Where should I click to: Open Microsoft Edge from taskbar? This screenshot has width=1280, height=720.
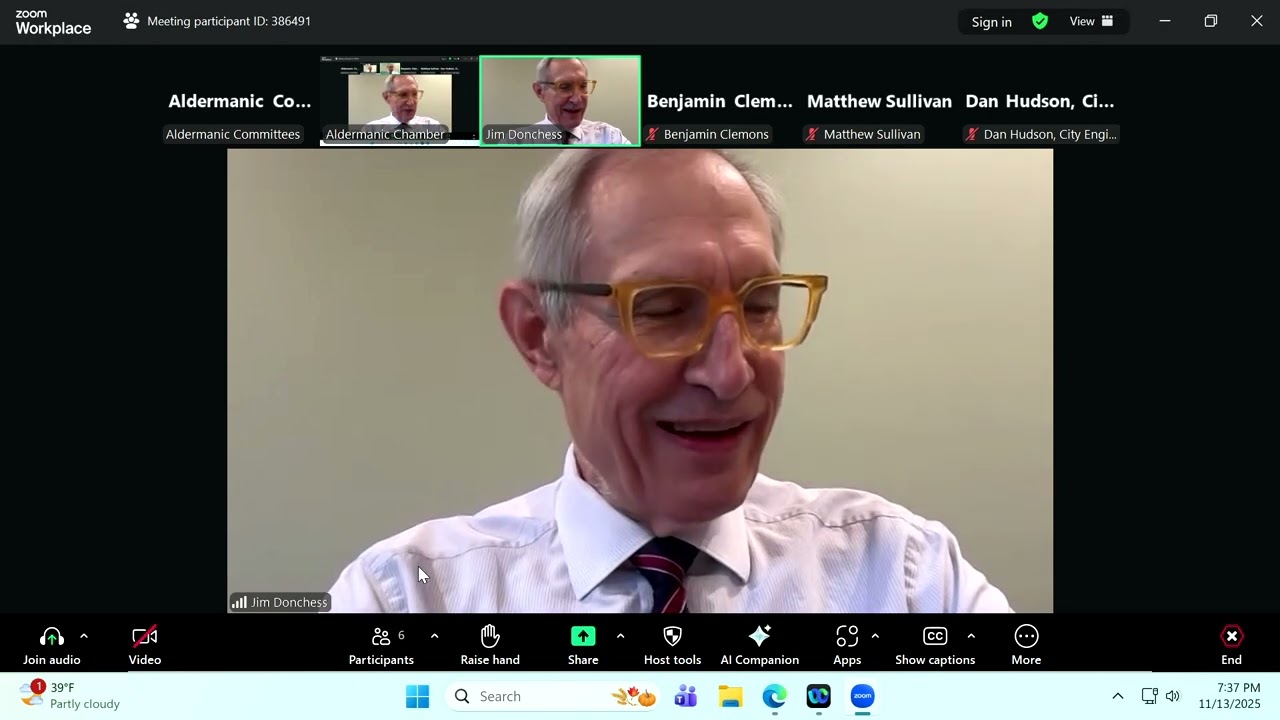(x=774, y=696)
